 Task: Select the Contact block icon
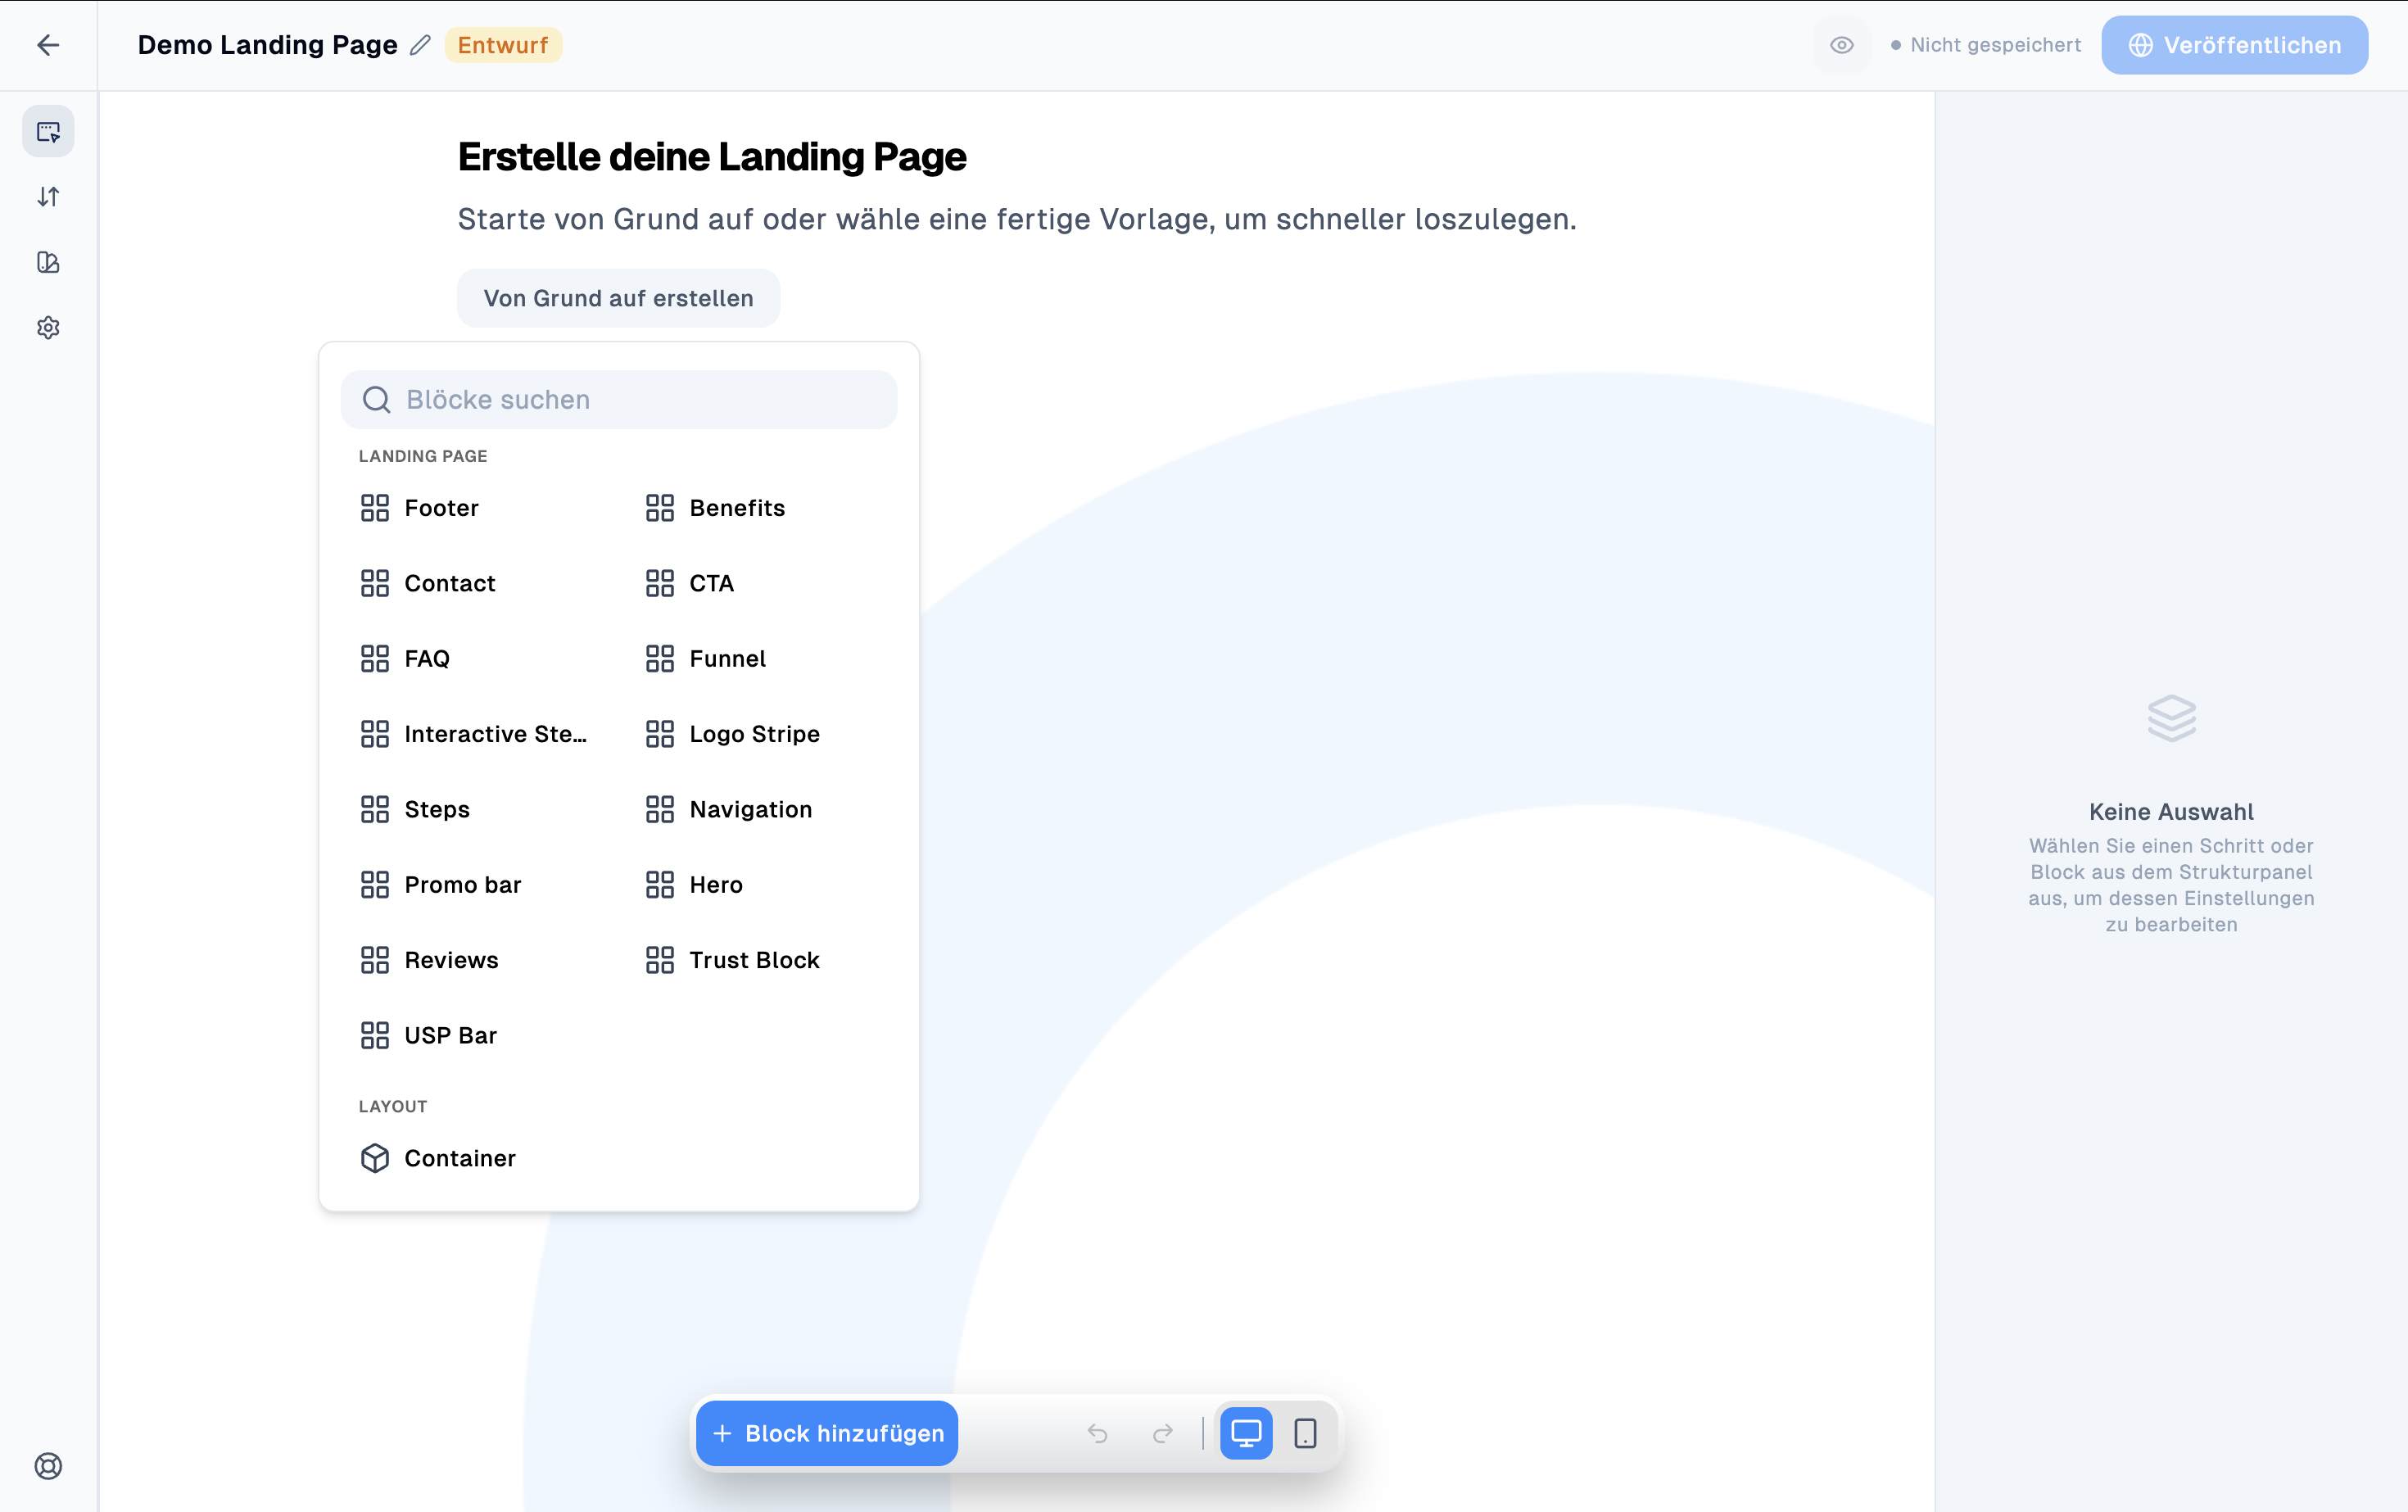[375, 583]
